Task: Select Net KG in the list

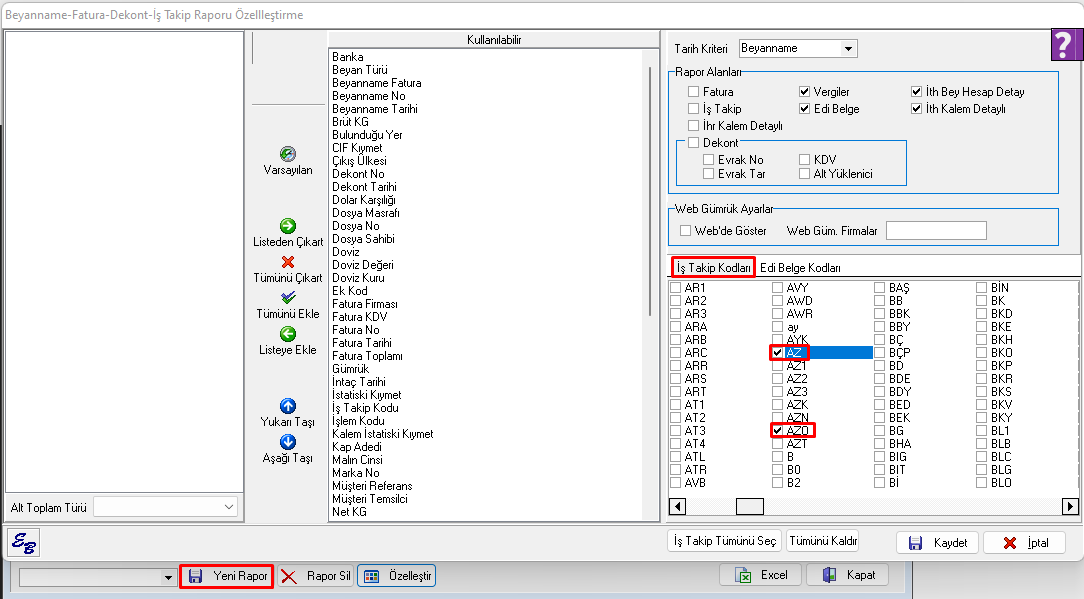Action: tap(349, 512)
